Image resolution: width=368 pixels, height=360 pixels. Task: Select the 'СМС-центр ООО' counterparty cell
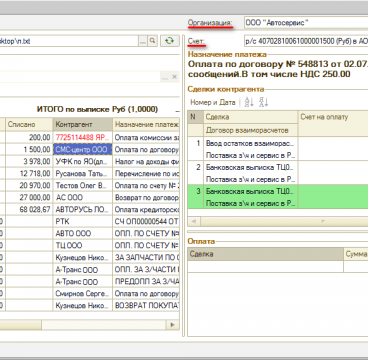(x=83, y=149)
